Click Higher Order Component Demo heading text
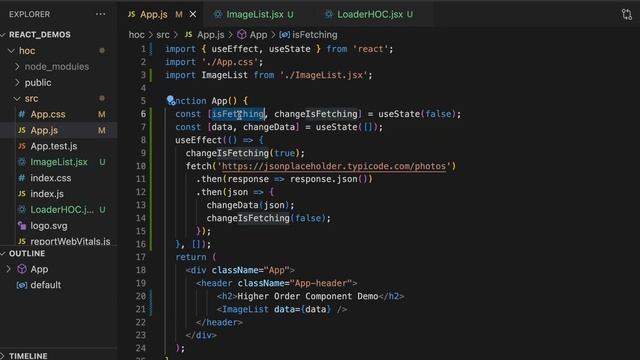 point(307,296)
